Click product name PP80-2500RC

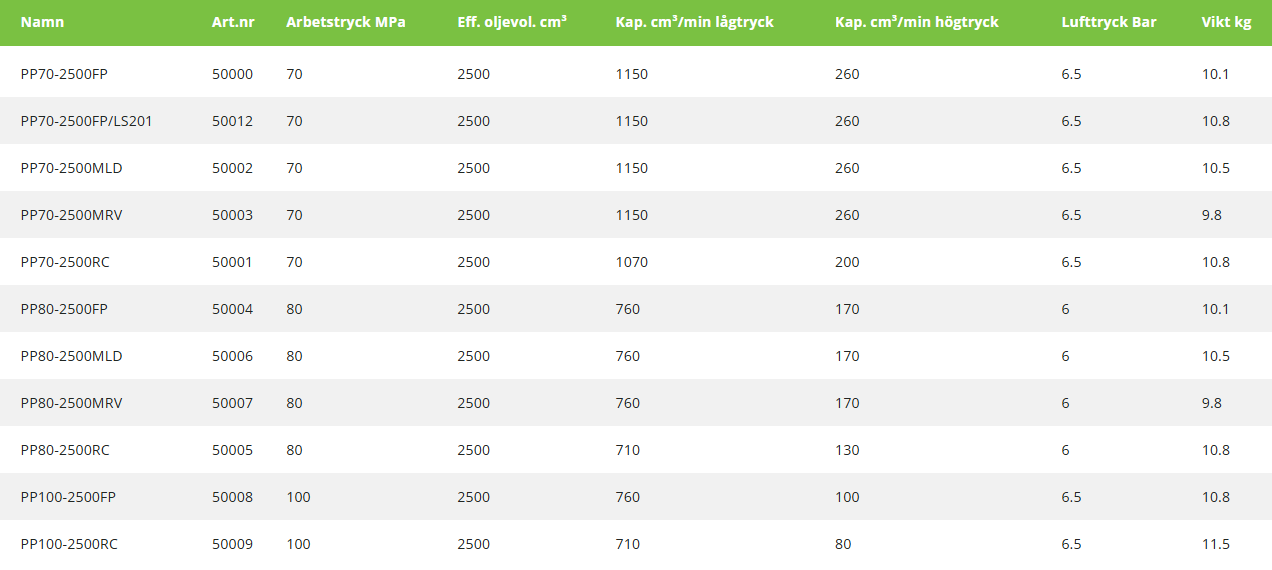point(65,450)
